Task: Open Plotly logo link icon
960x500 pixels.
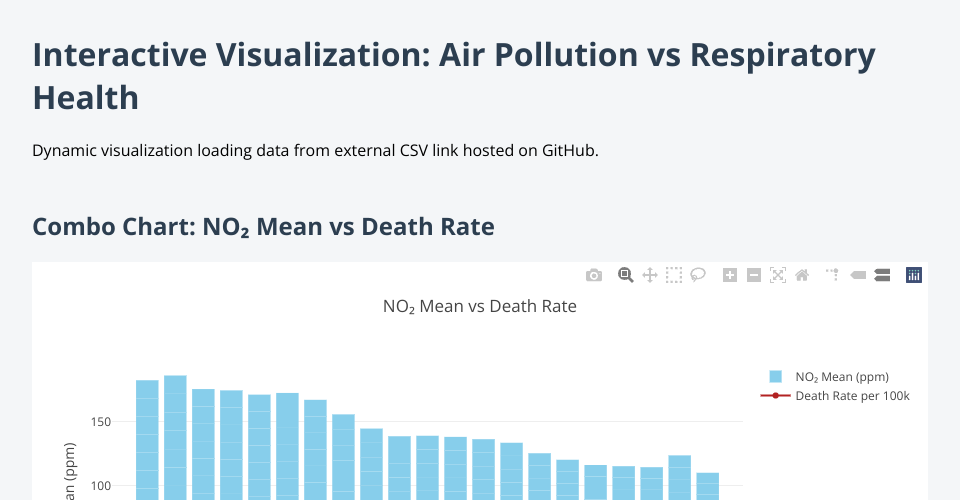Action: click(x=913, y=275)
